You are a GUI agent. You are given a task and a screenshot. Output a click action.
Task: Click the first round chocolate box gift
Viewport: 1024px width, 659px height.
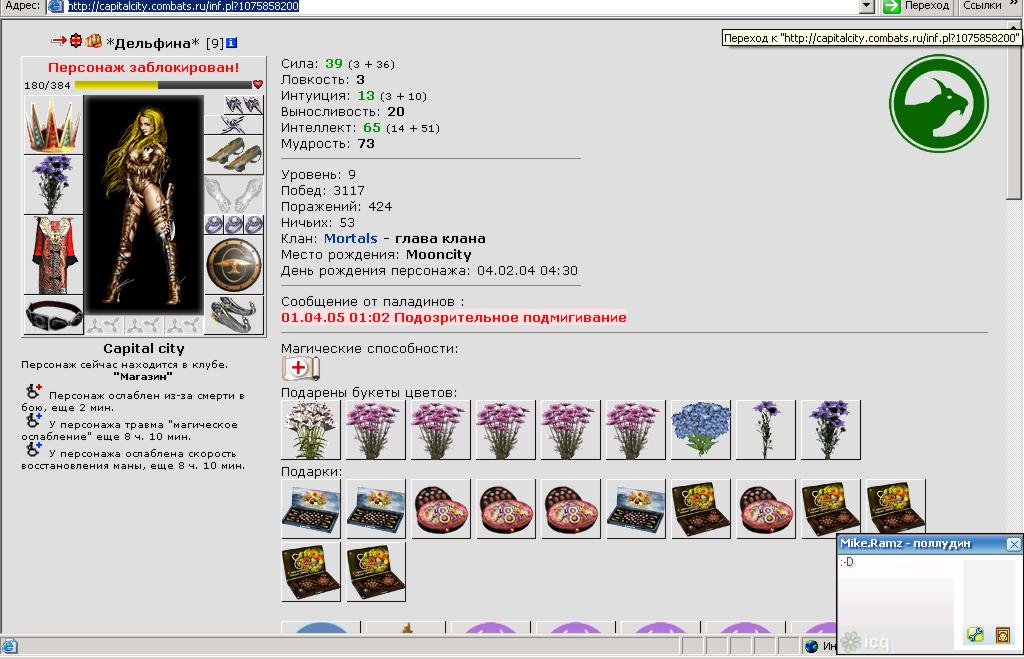[x=441, y=509]
